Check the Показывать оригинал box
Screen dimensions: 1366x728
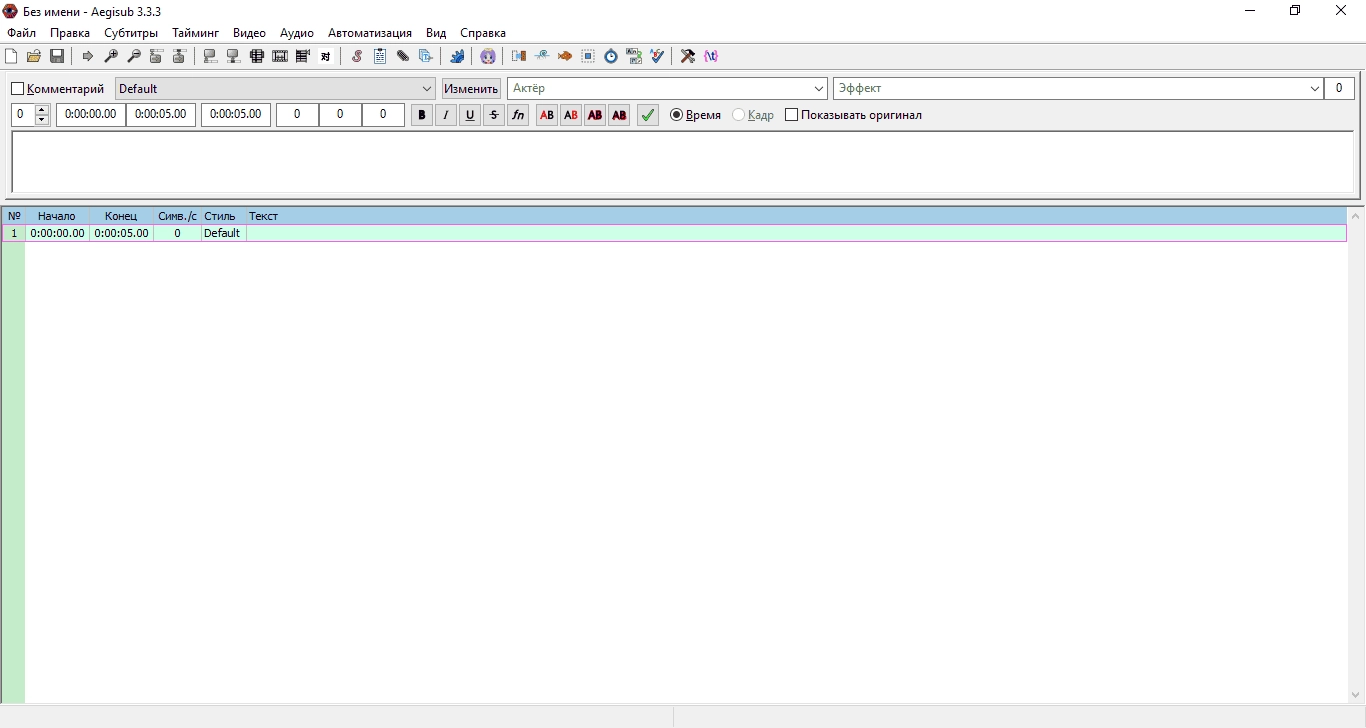pos(792,115)
